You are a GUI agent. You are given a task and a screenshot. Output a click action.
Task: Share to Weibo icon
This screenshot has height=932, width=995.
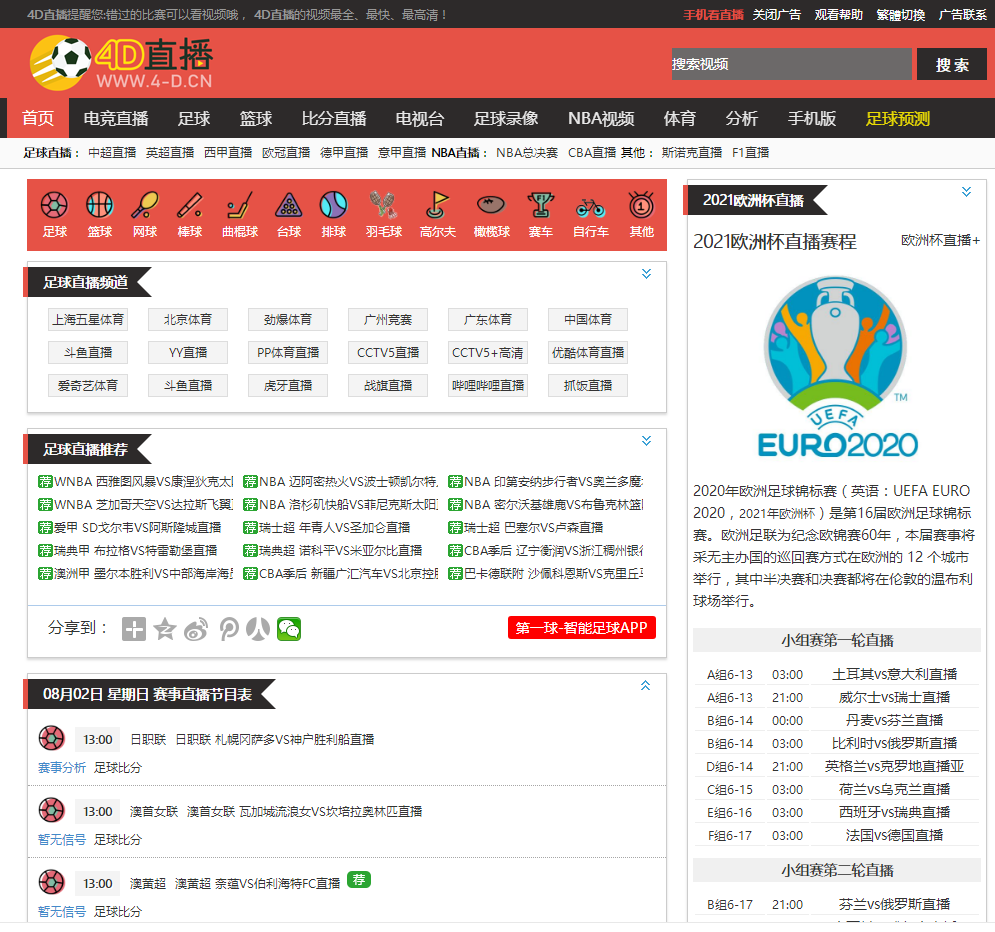click(196, 629)
